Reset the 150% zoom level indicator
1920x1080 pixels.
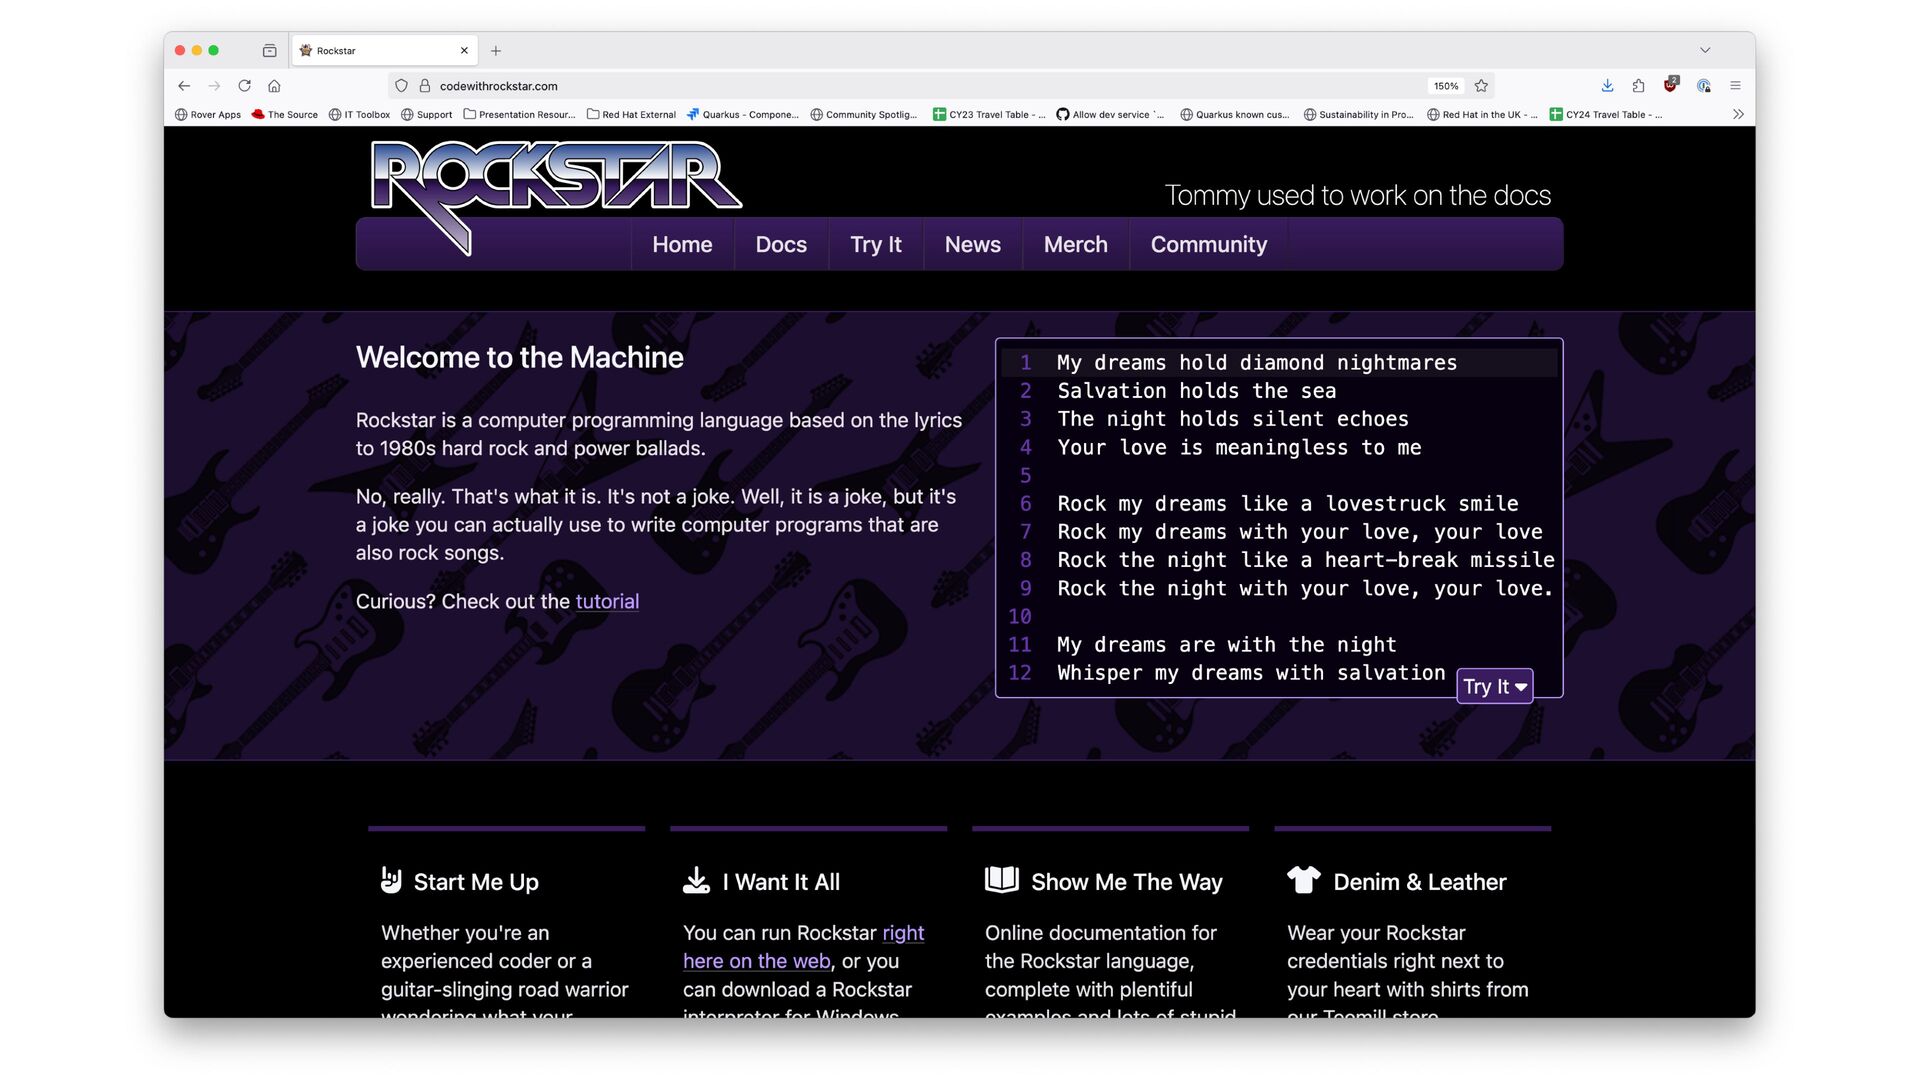point(1445,86)
